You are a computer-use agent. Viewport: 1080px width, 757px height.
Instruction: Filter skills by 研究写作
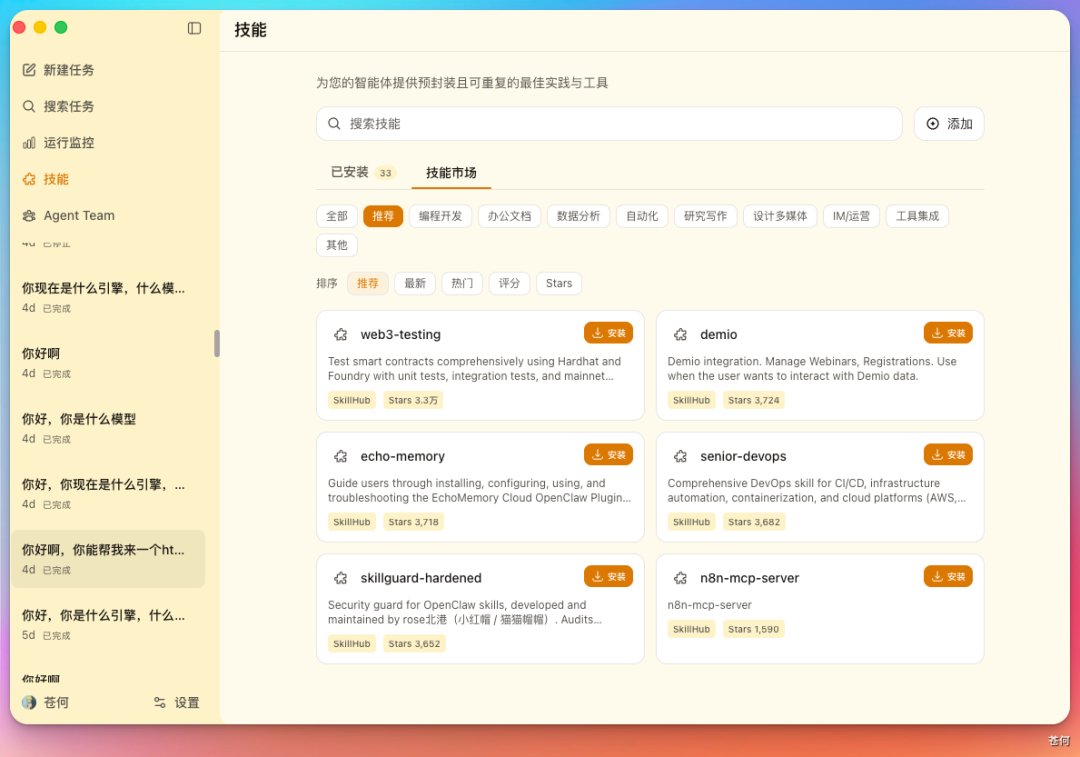(x=705, y=216)
